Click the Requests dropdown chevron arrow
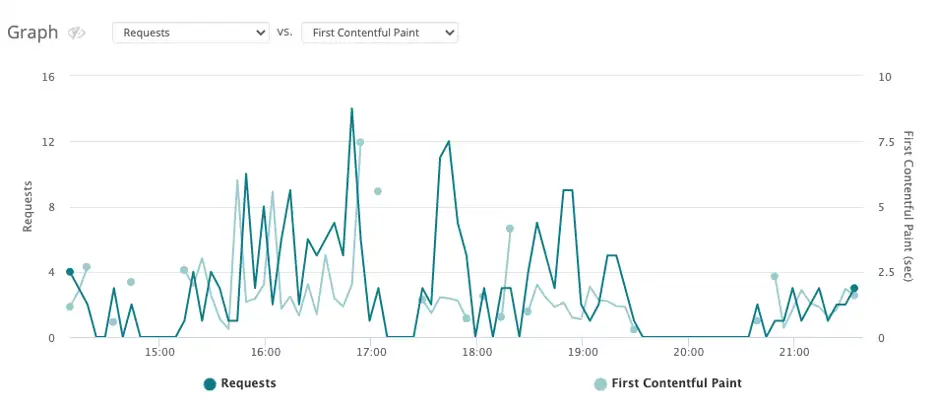This screenshot has width=936, height=410. pos(260,33)
